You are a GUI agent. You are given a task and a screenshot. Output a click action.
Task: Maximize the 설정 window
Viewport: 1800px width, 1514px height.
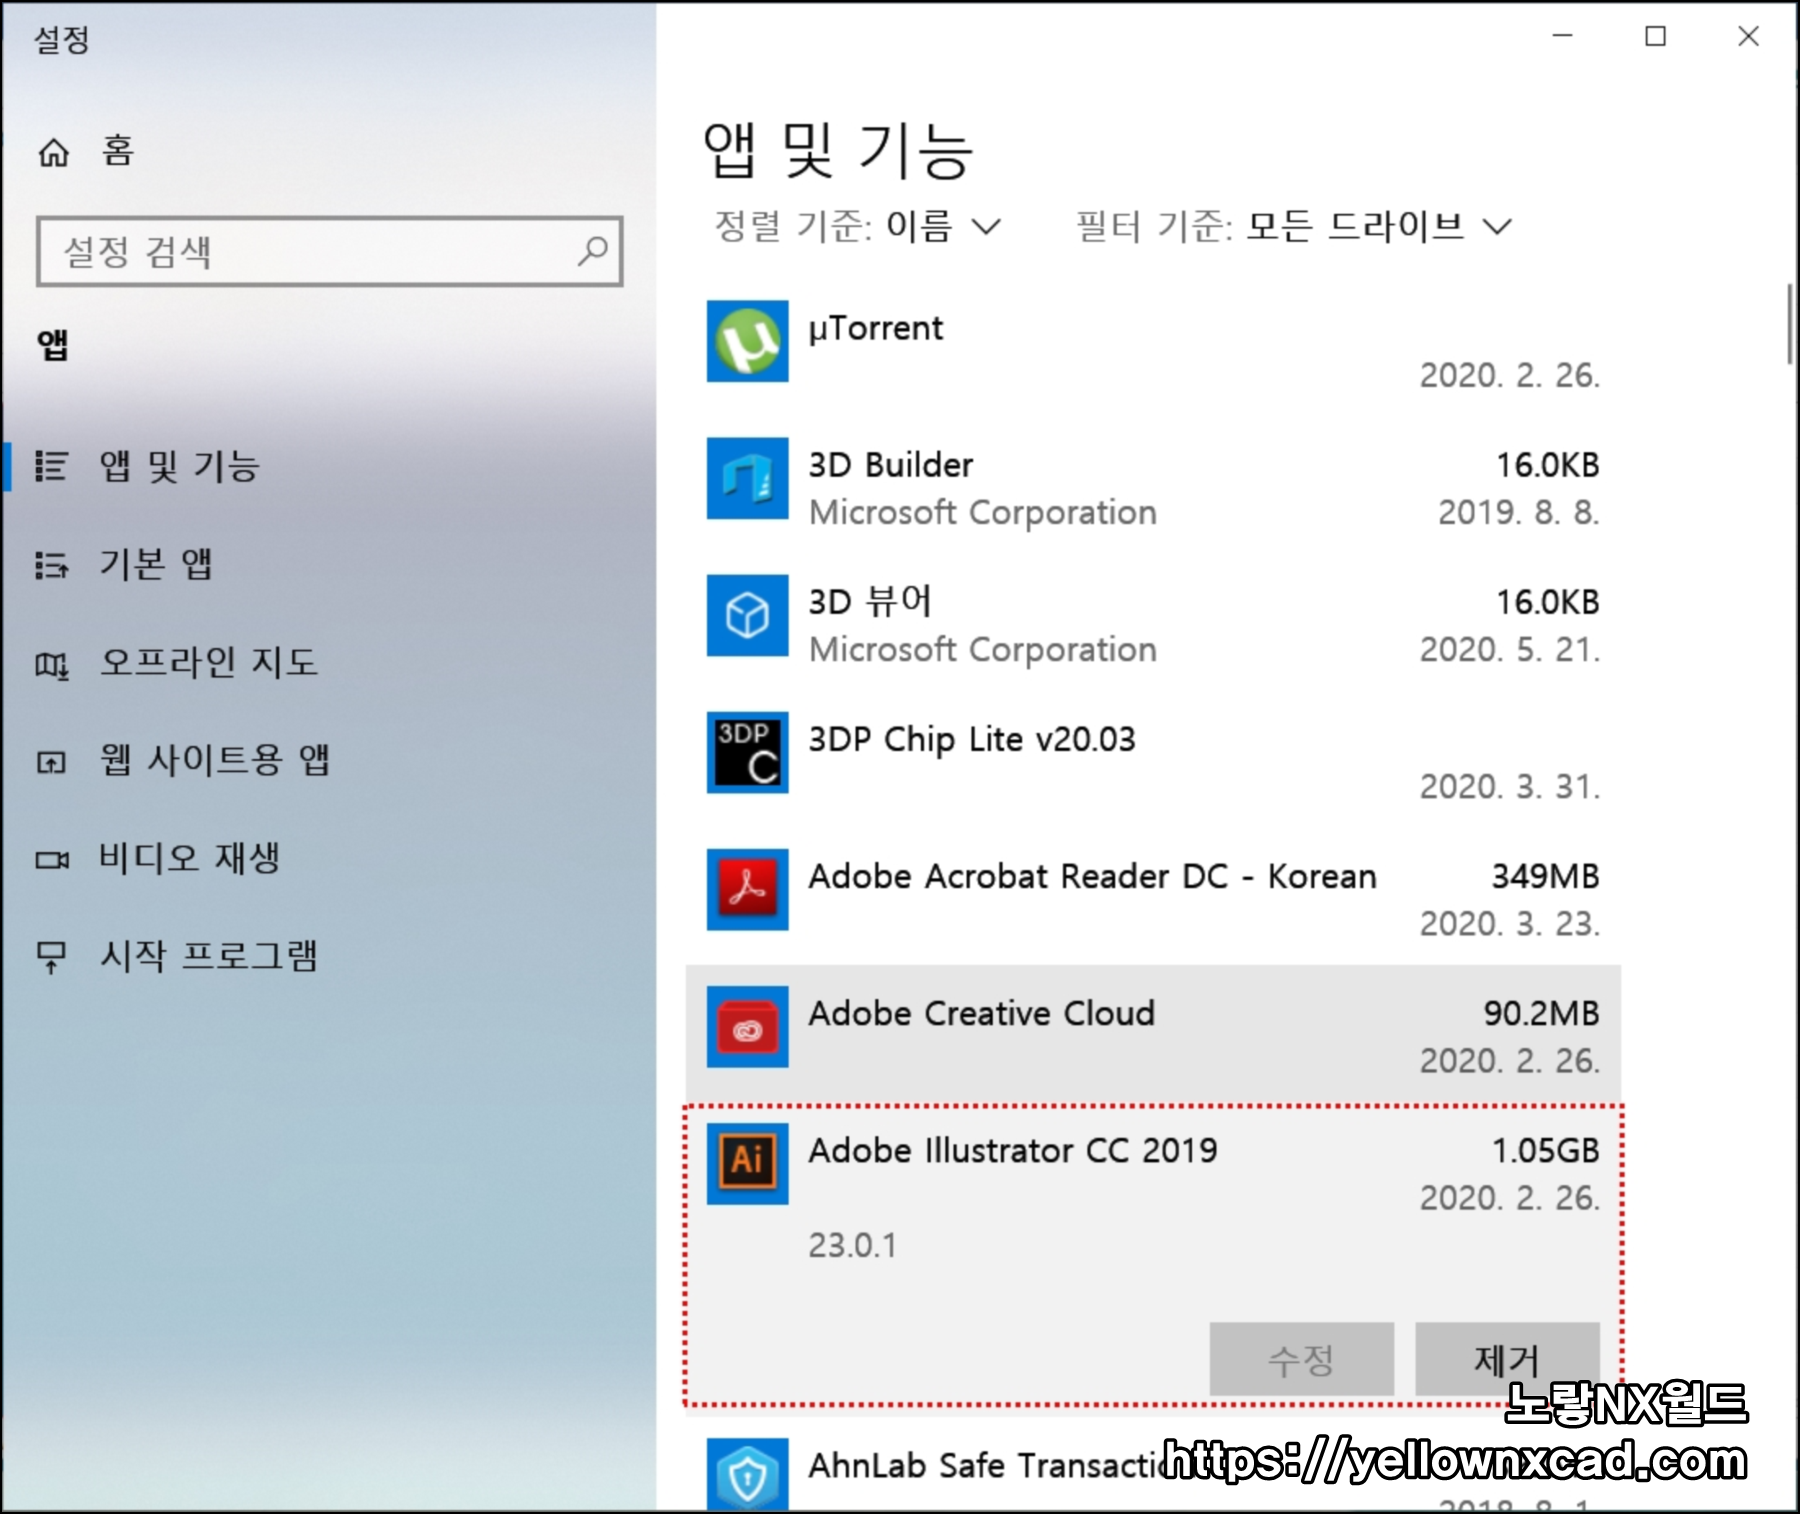click(x=1656, y=37)
